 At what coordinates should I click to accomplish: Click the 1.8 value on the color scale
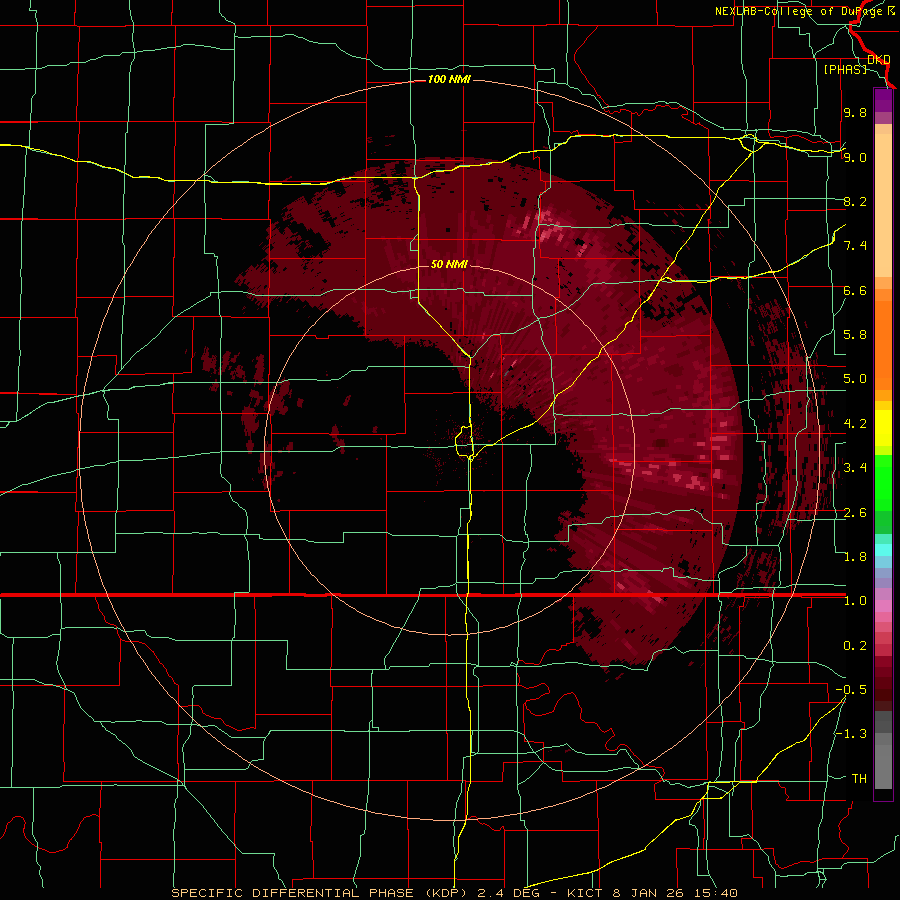(855, 557)
